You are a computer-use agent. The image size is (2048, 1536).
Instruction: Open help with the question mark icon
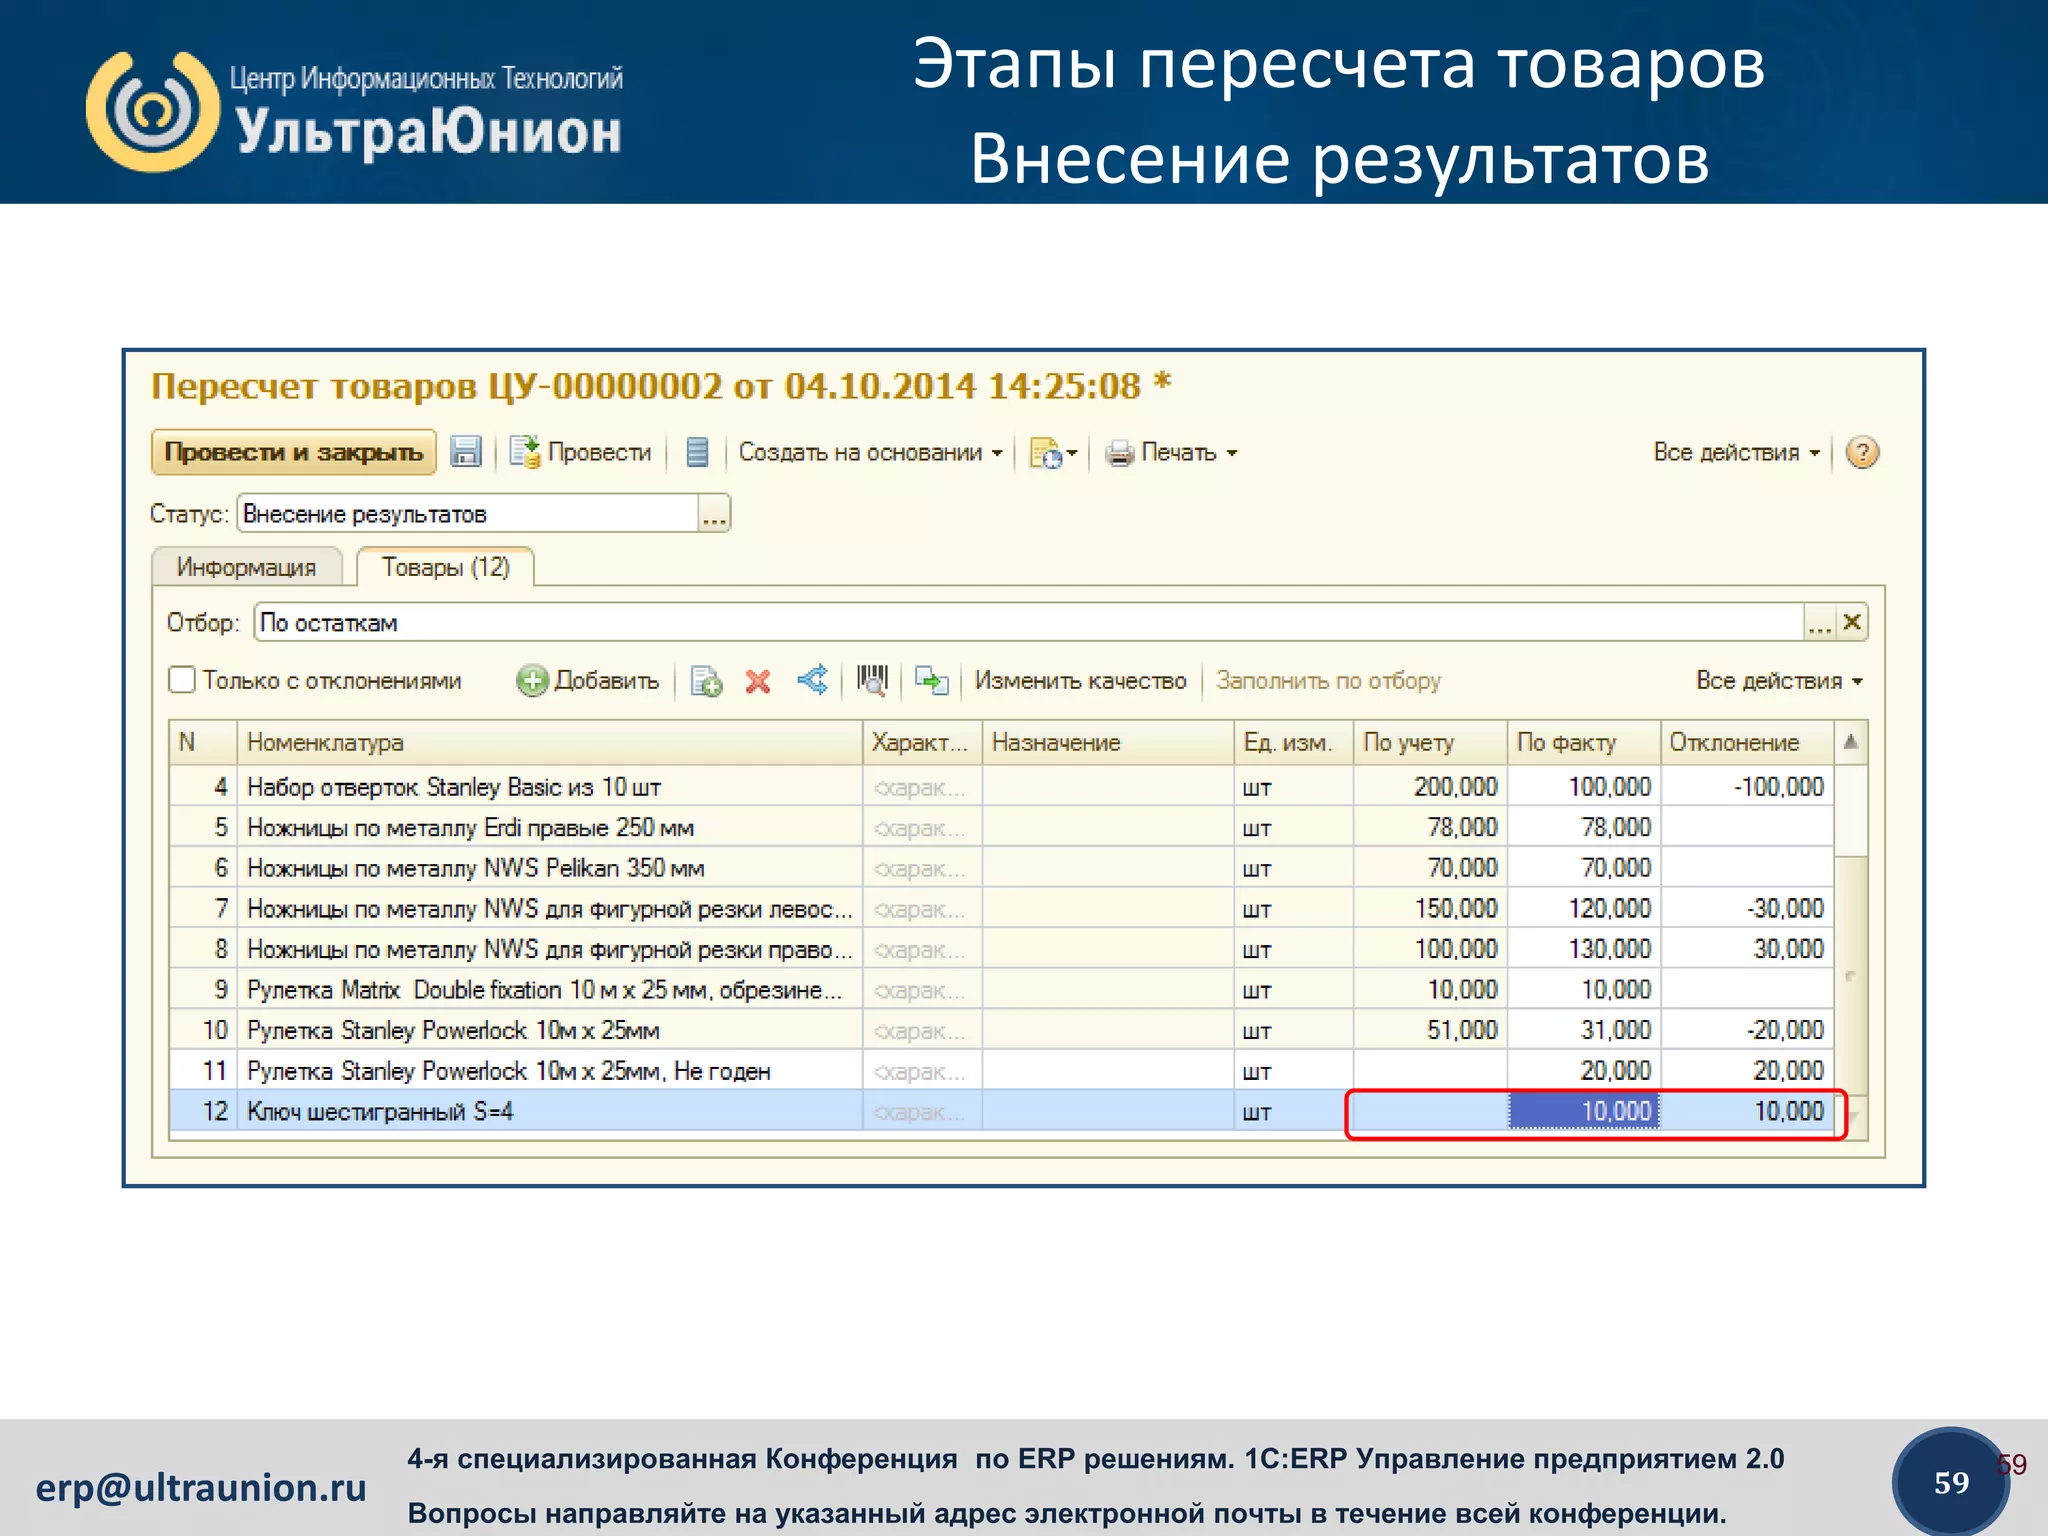(1862, 452)
